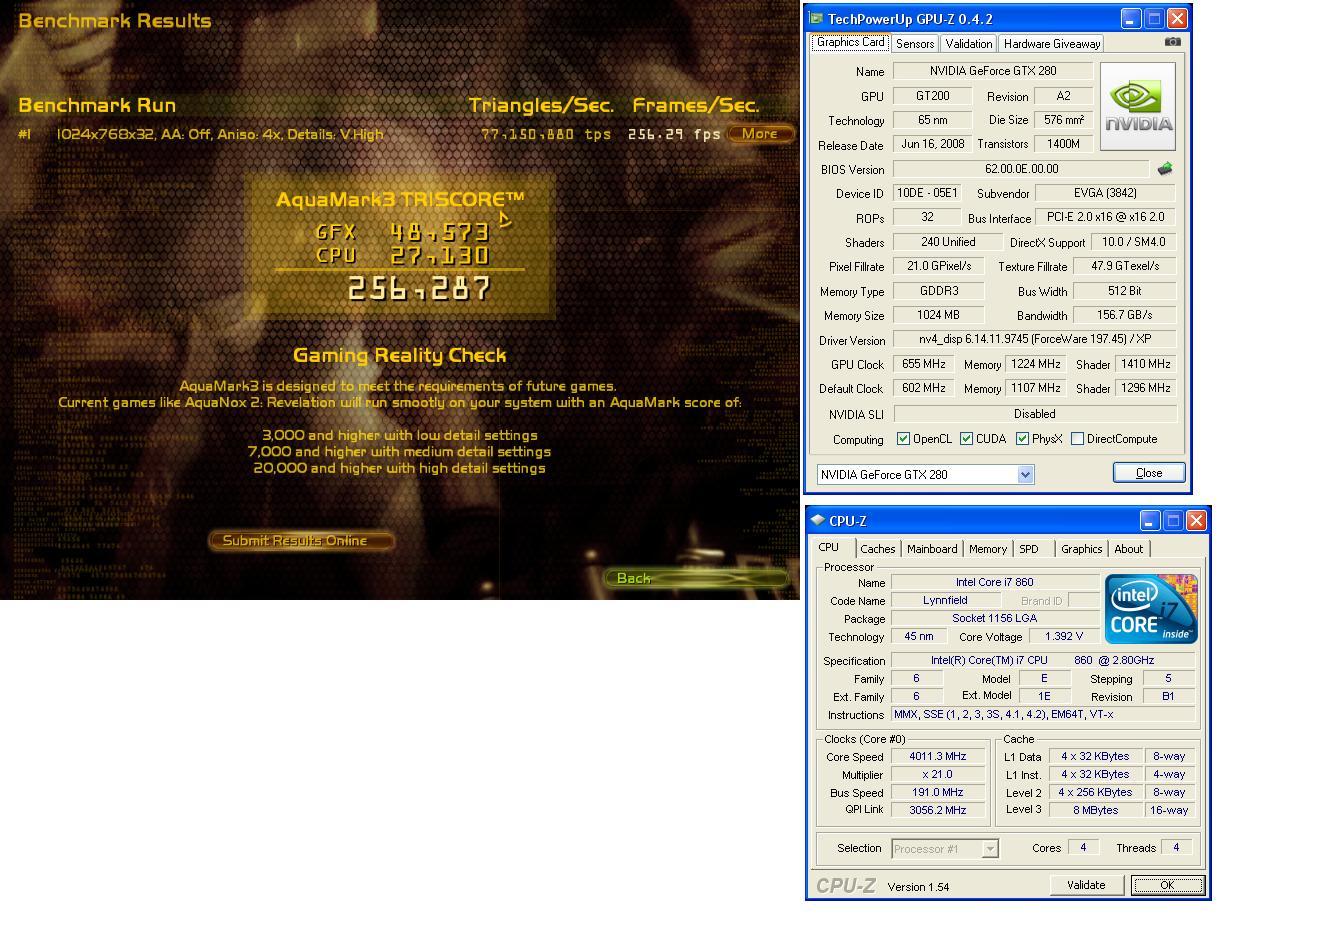Click the QPI Link 3056.2 MHz value
The width and height of the screenshot is (1326, 942).
pos(937,810)
